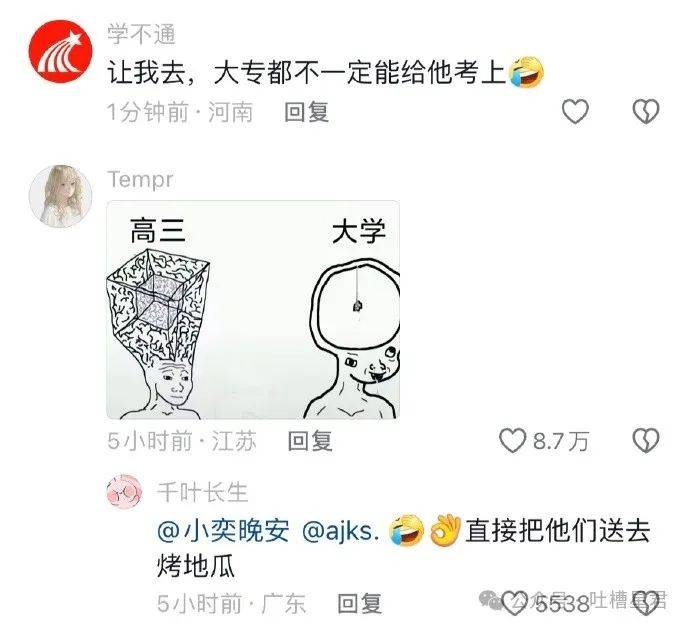Reply to 学不通's comment
Viewport: 690px width, 628px height.
tap(307, 112)
